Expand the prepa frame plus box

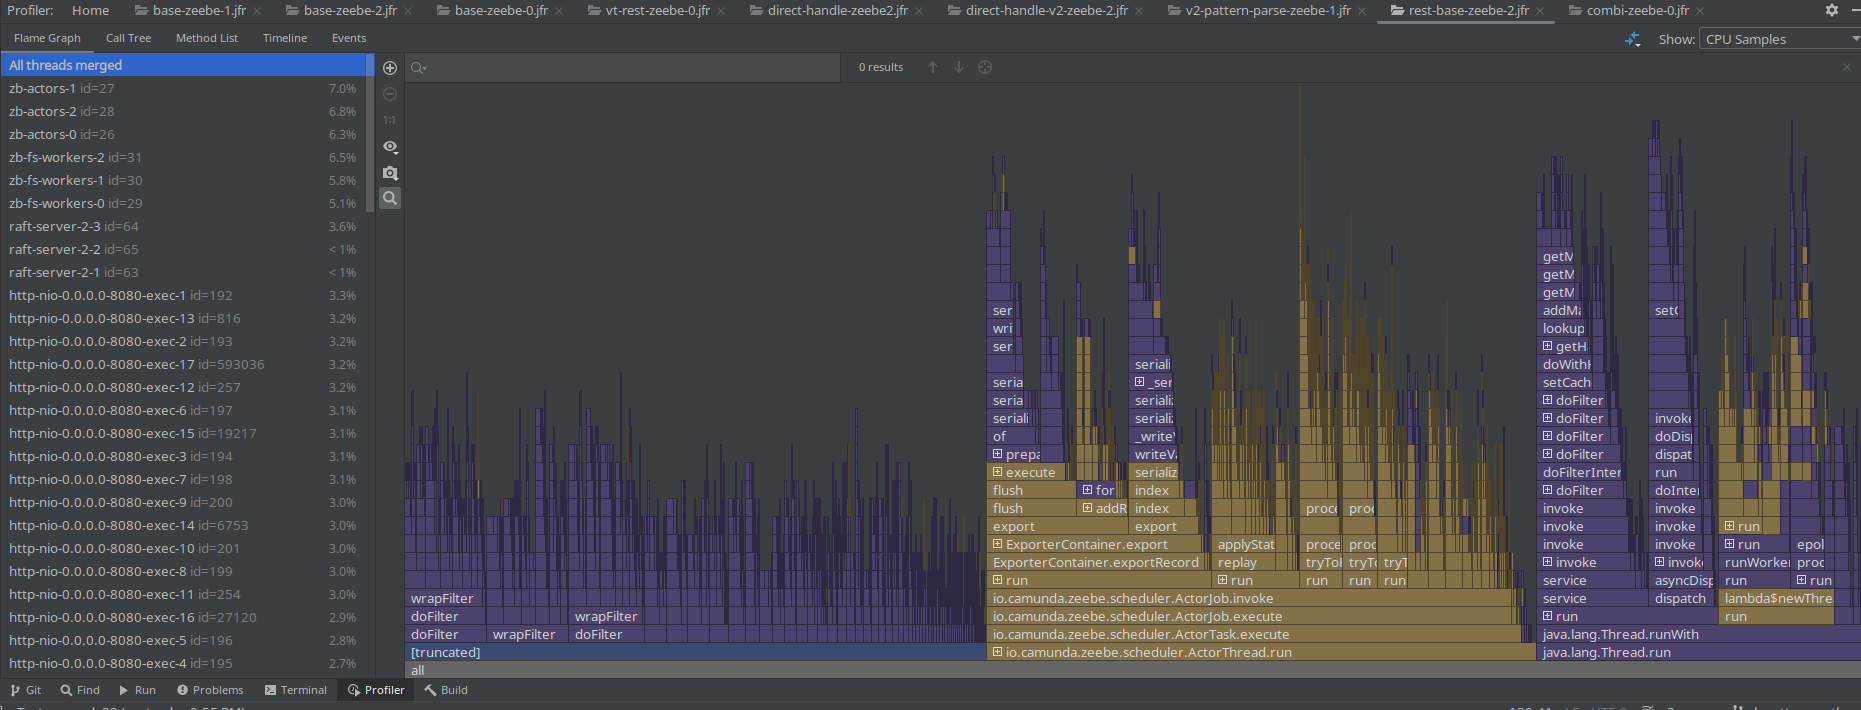(x=997, y=454)
